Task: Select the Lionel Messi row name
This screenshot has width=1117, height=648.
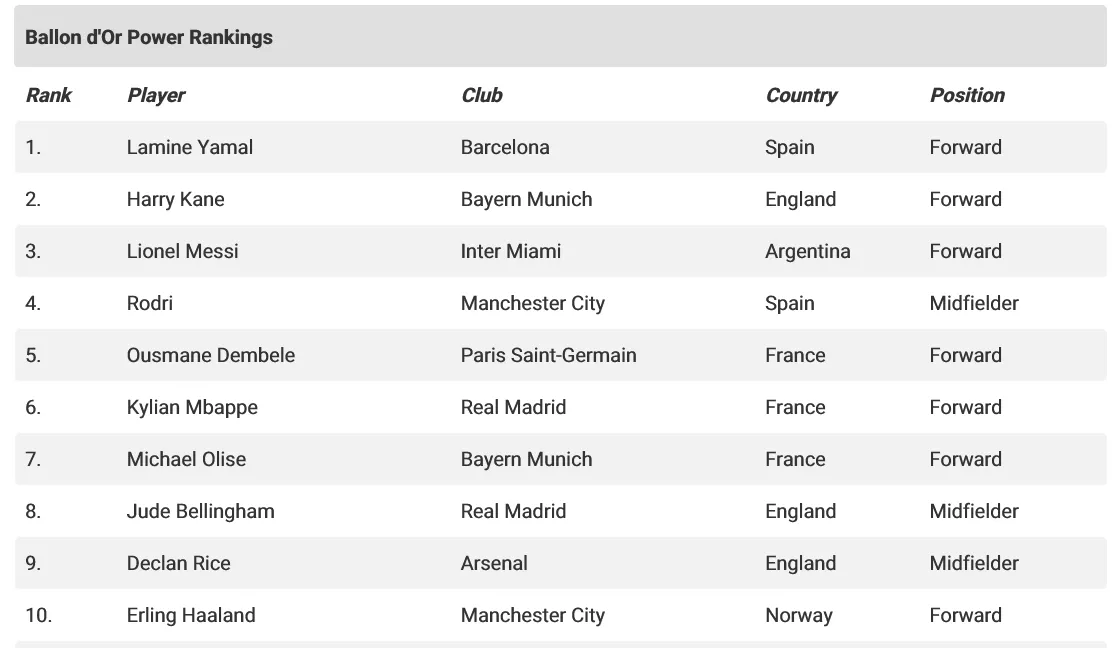Action: coord(182,251)
